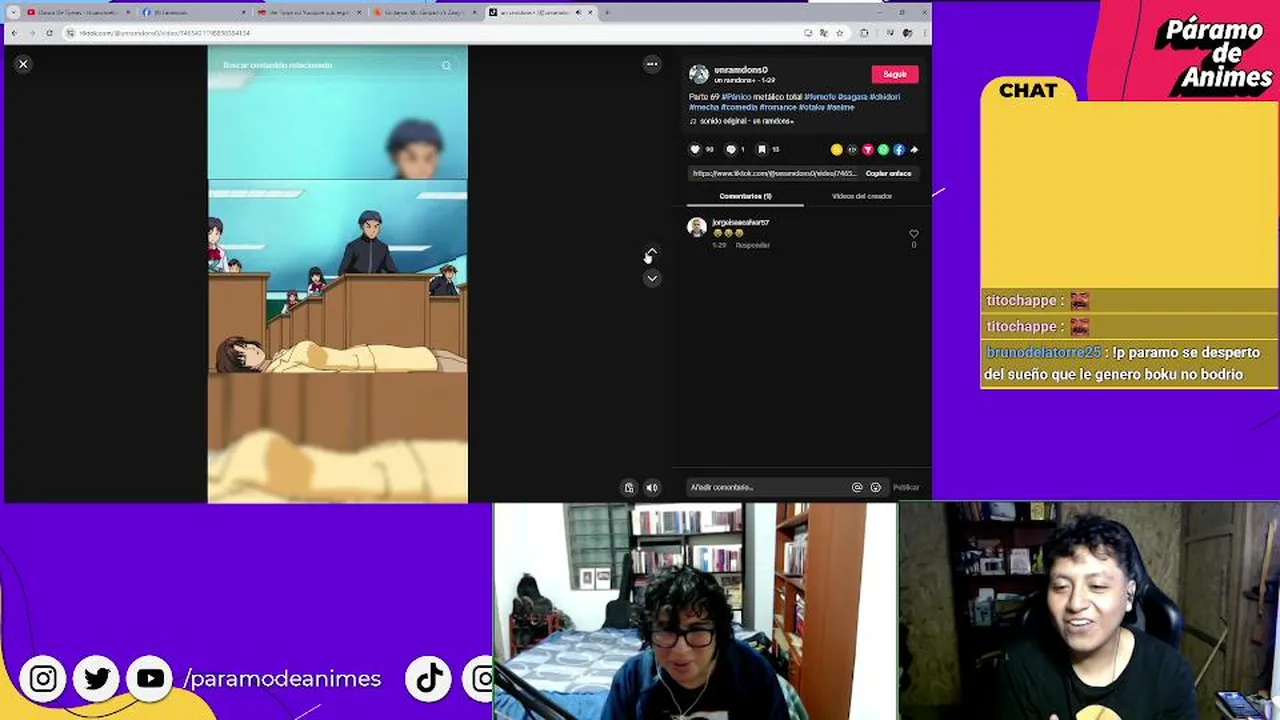Switch to the first YouTube browser tab

(77, 13)
